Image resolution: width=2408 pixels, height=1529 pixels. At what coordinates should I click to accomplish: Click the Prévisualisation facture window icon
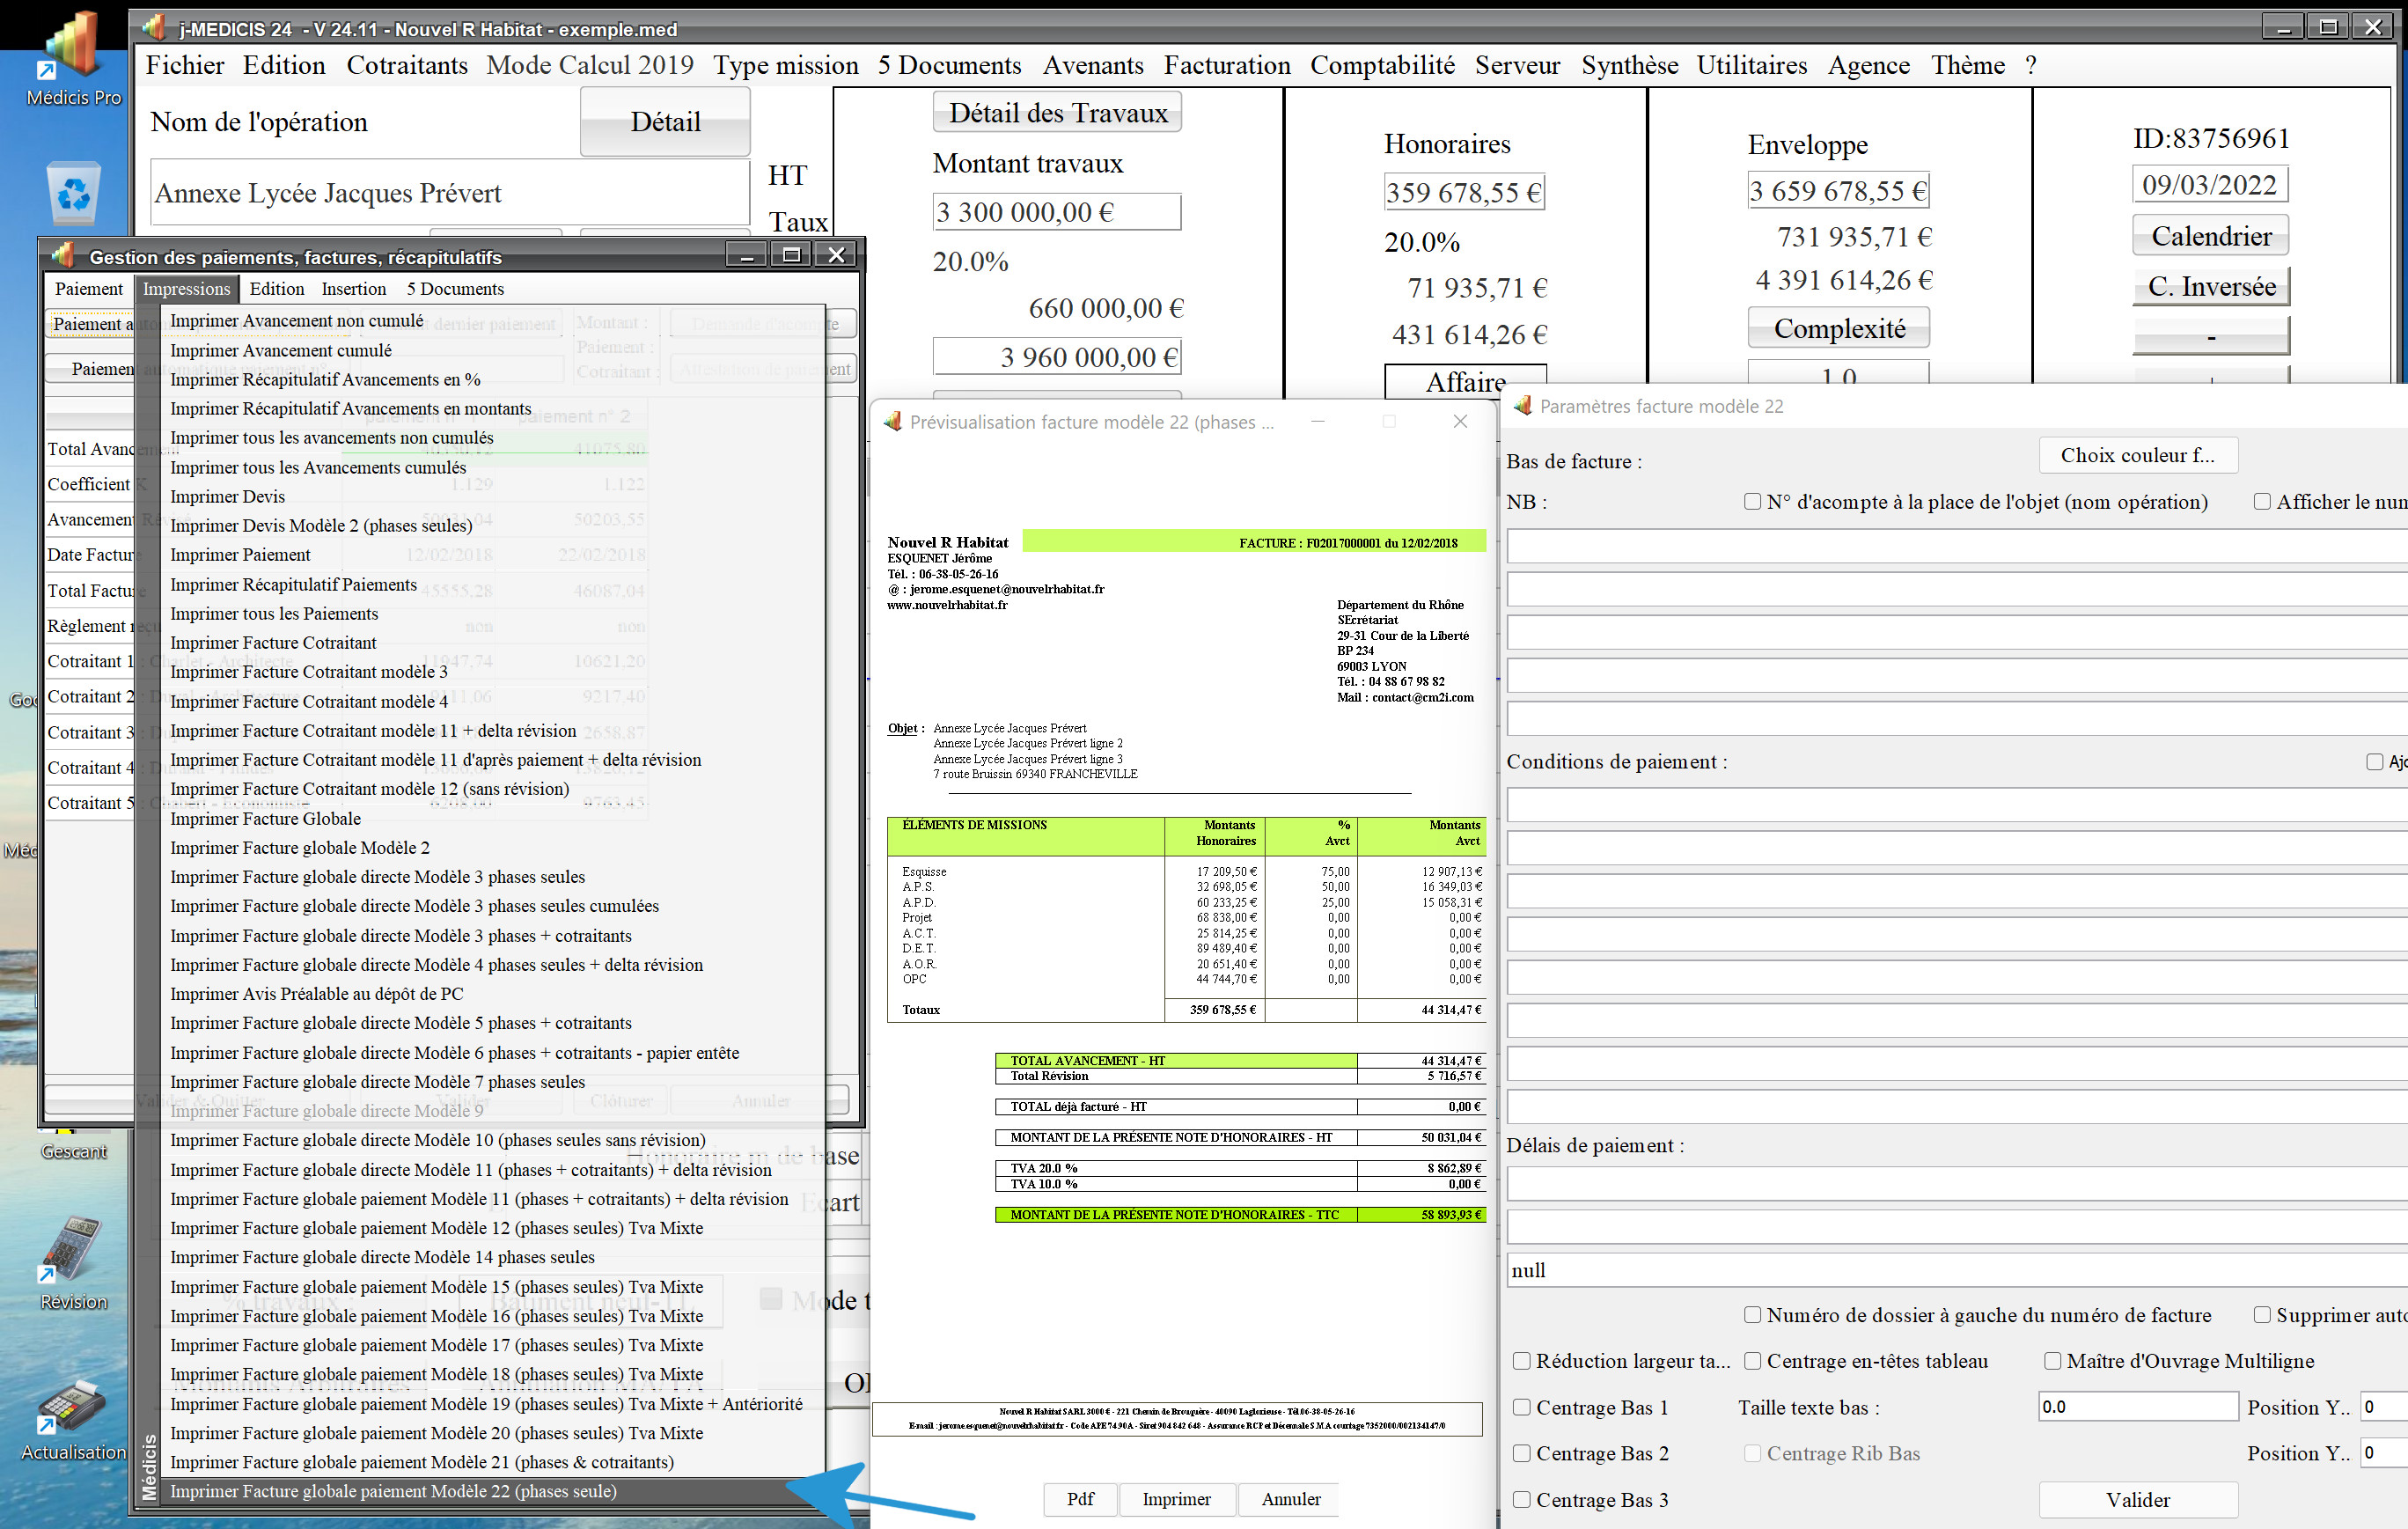coord(893,422)
